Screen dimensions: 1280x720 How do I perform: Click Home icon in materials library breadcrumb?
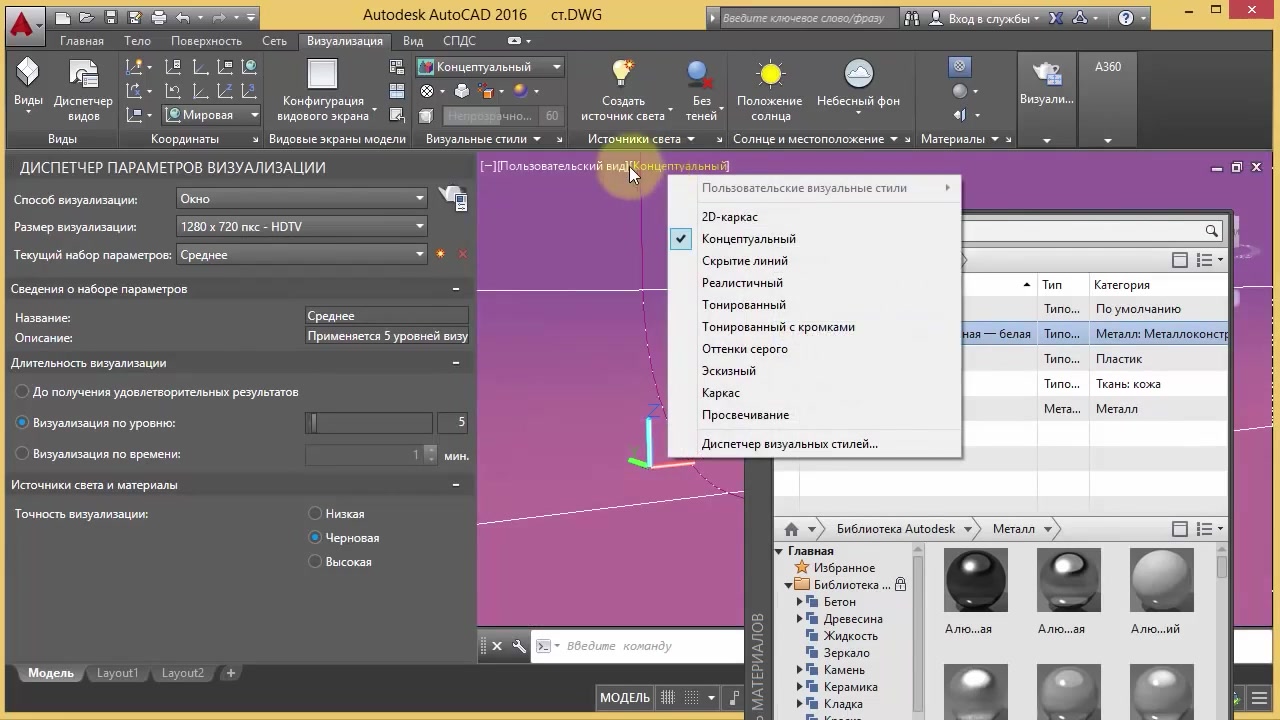[x=791, y=529]
